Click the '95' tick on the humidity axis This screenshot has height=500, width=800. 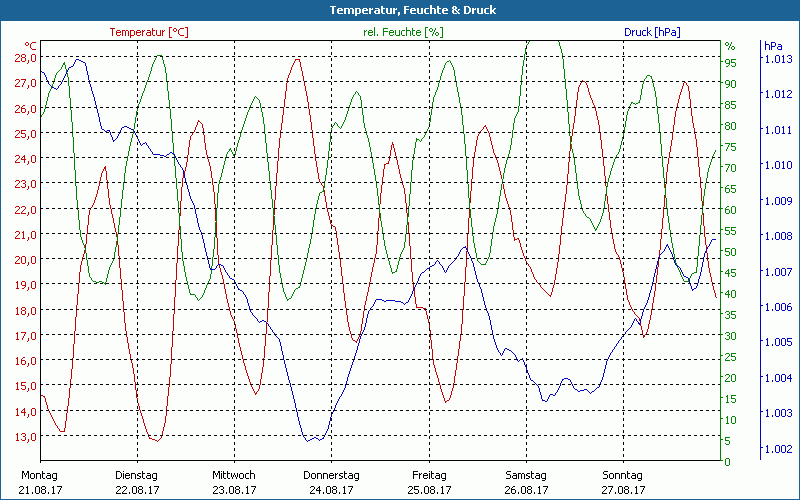pyautogui.click(x=730, y=63)
